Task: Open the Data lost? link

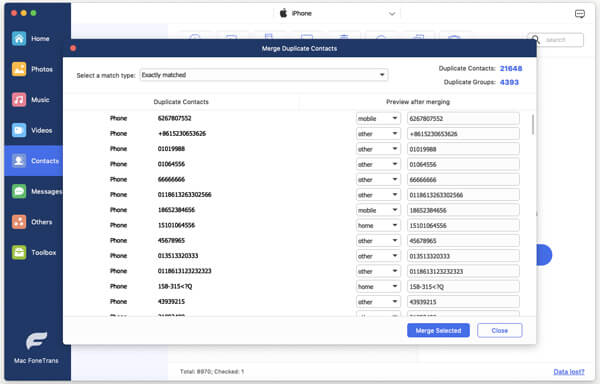Action: [x=569, y=372]
